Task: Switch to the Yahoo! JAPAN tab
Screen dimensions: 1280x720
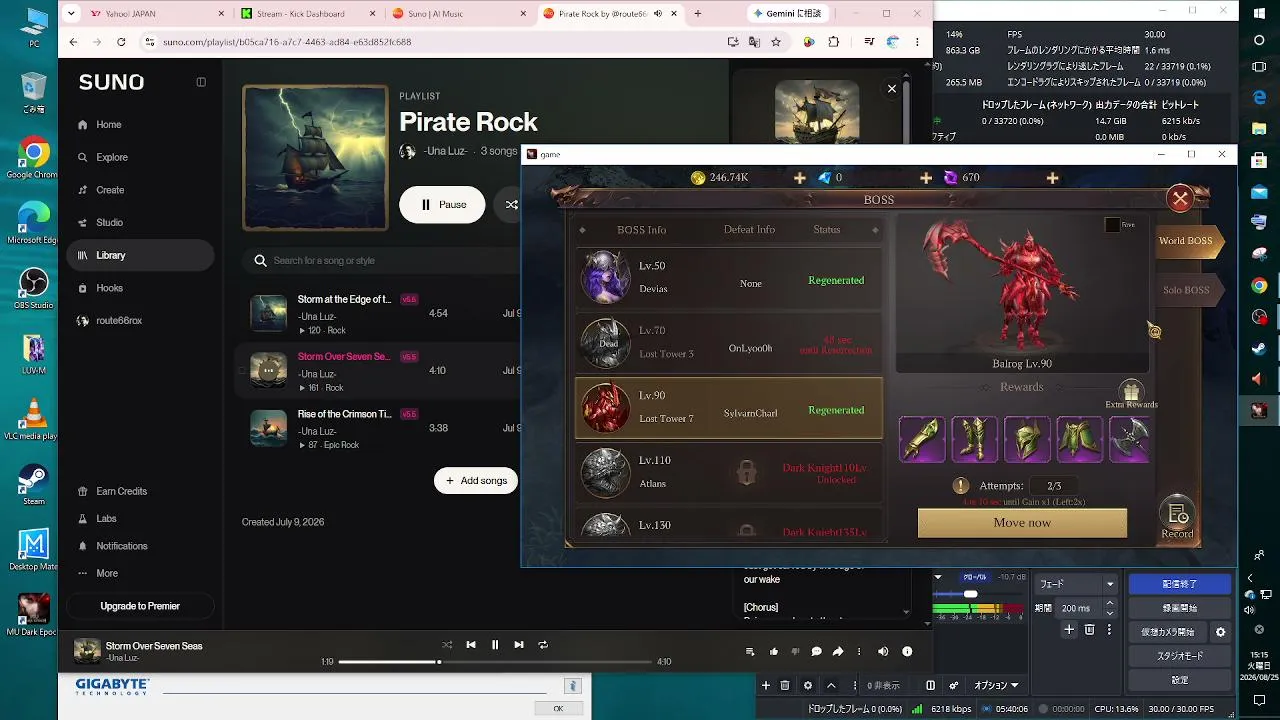Action: click(147, 14)
